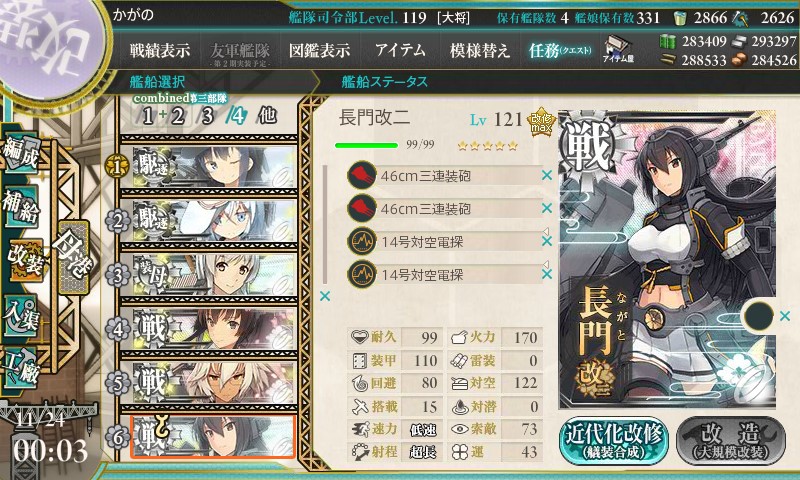
Task: Click the green HP bar of 長門改二
Action: click(x=366, y=145)
